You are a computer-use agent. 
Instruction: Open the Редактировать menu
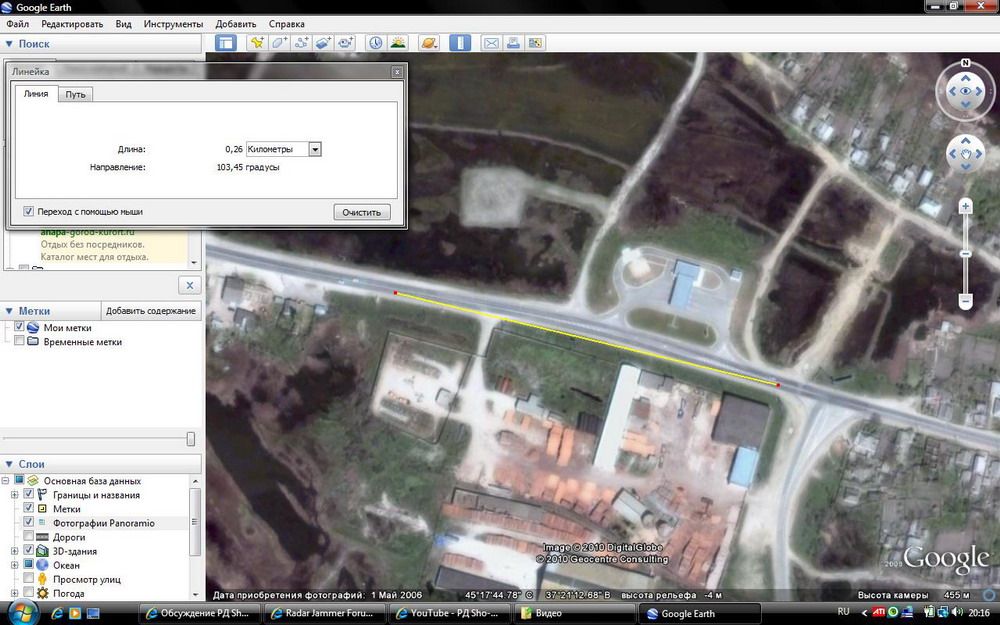[x=72, y=24]
